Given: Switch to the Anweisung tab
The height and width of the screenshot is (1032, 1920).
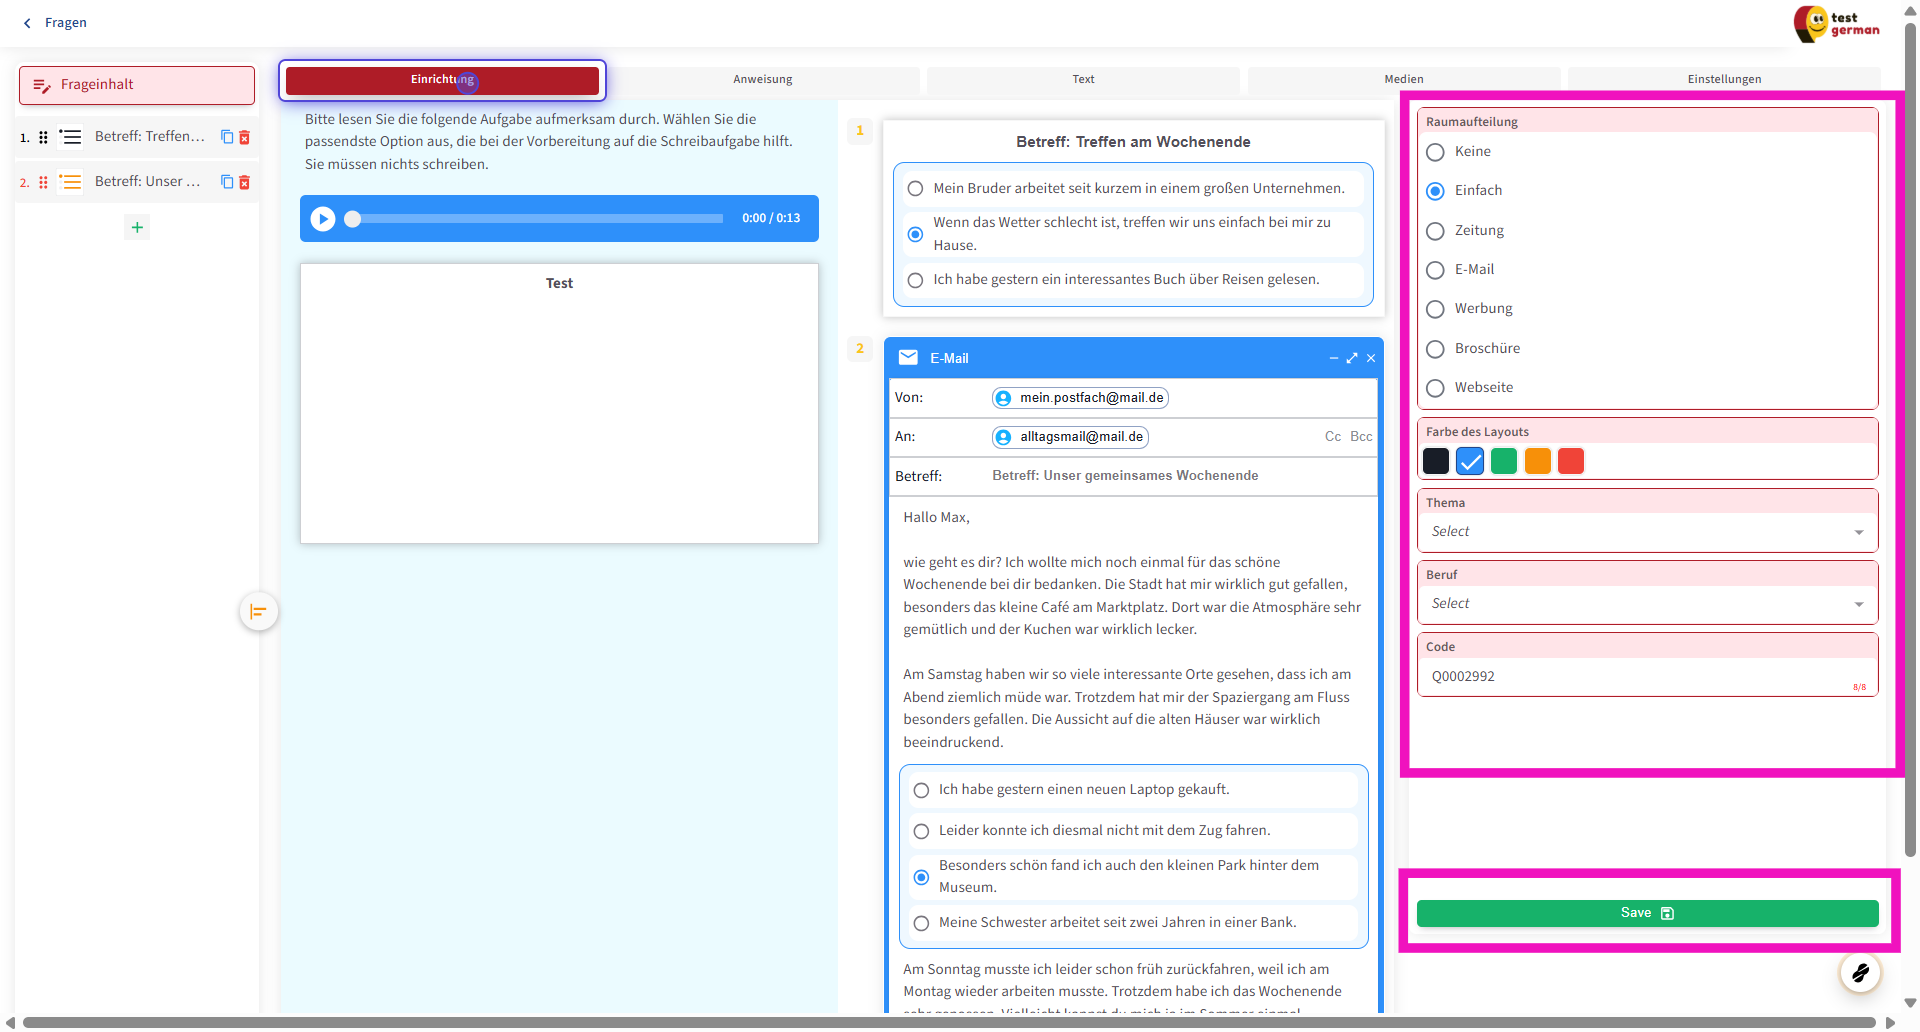Looking at the screenshot, I should (x=762, y=79).
